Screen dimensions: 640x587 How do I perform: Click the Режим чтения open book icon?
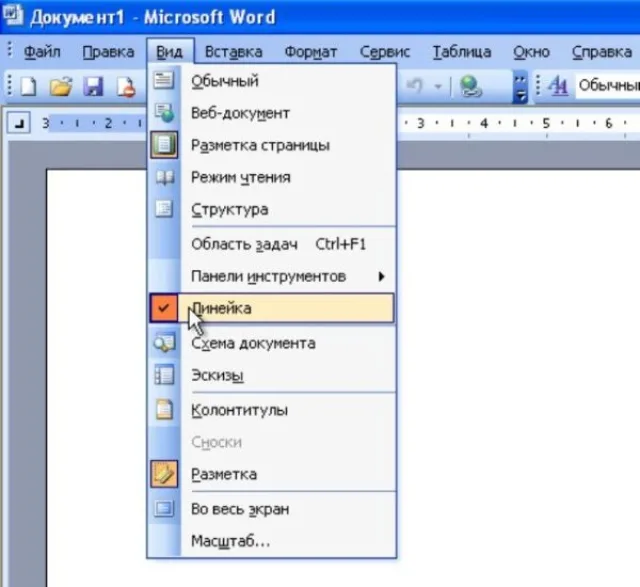(164, 177)
